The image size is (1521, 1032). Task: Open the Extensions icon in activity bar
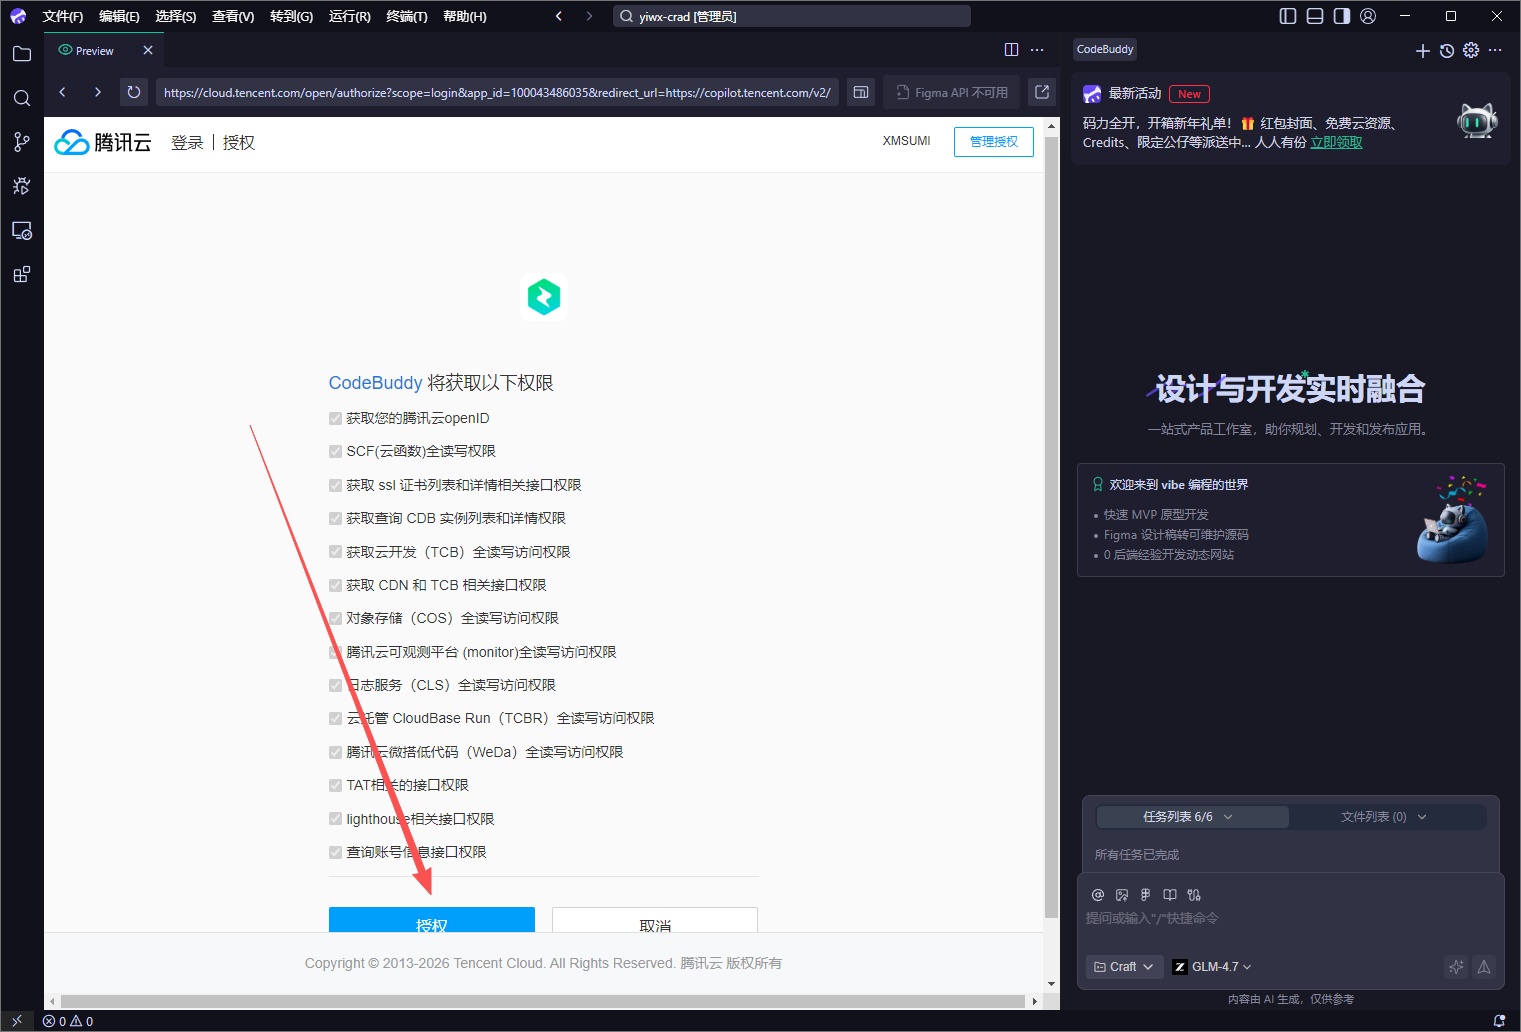pos(22,275)
